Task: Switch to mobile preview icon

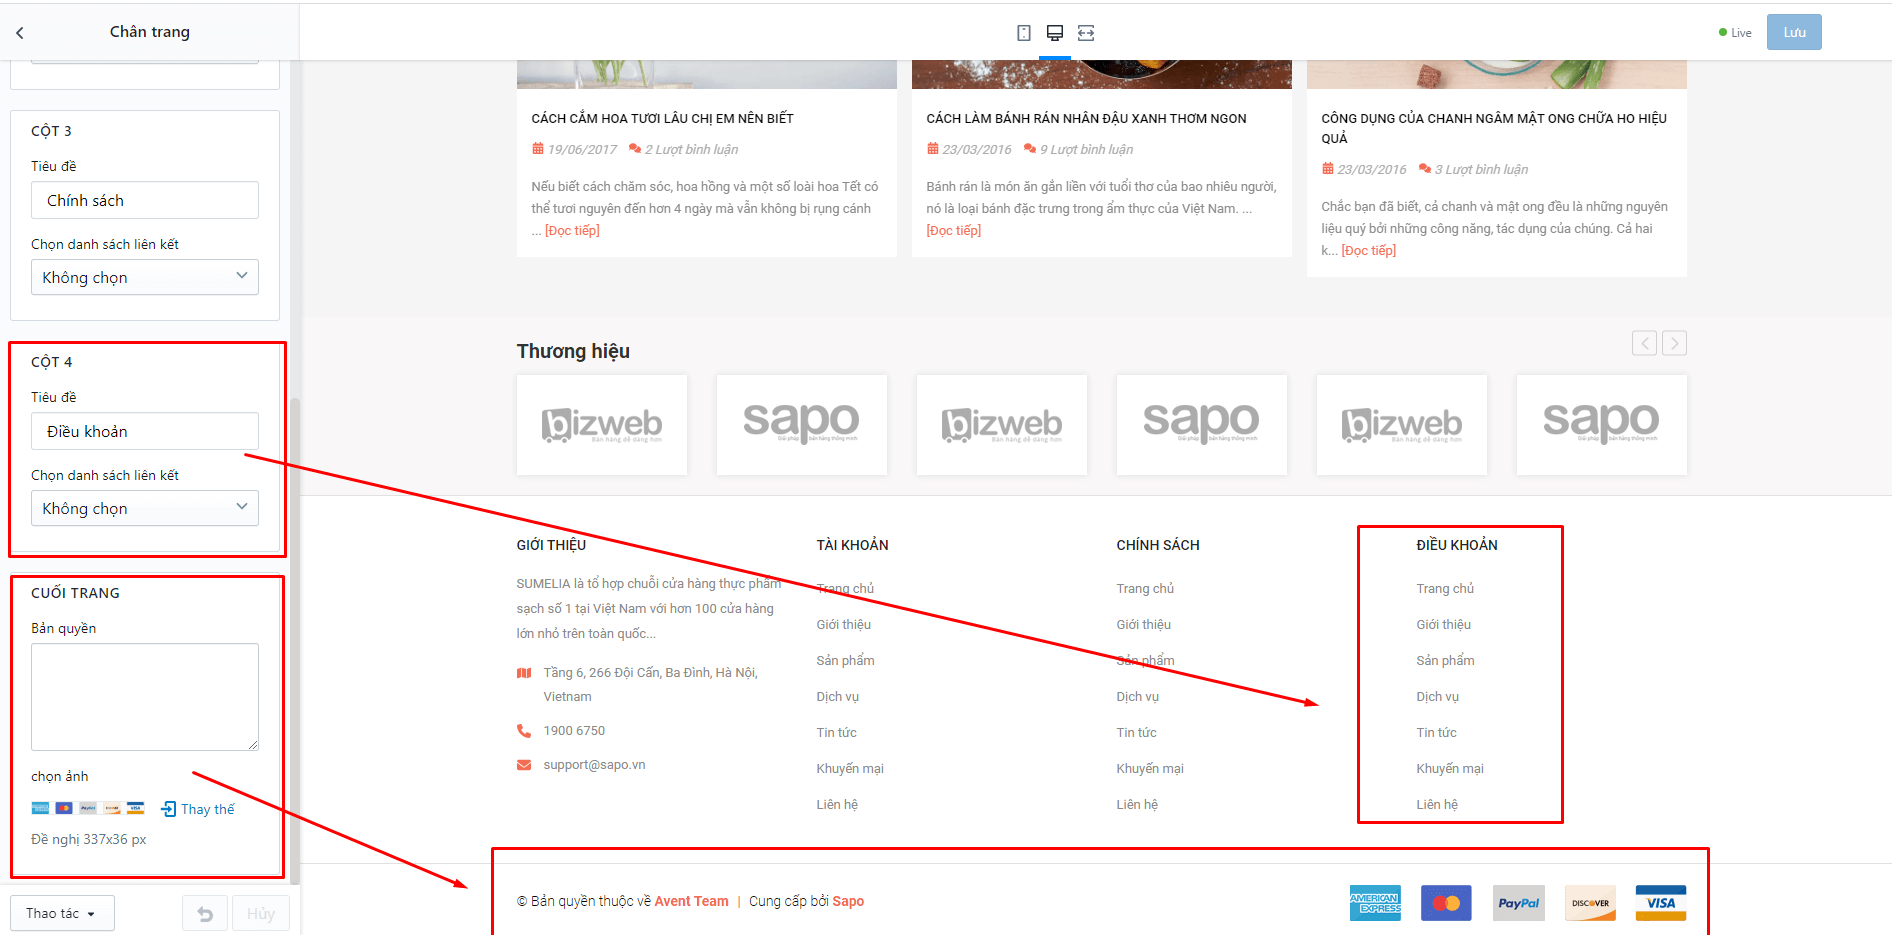Action: click(x=1024, y=33)
